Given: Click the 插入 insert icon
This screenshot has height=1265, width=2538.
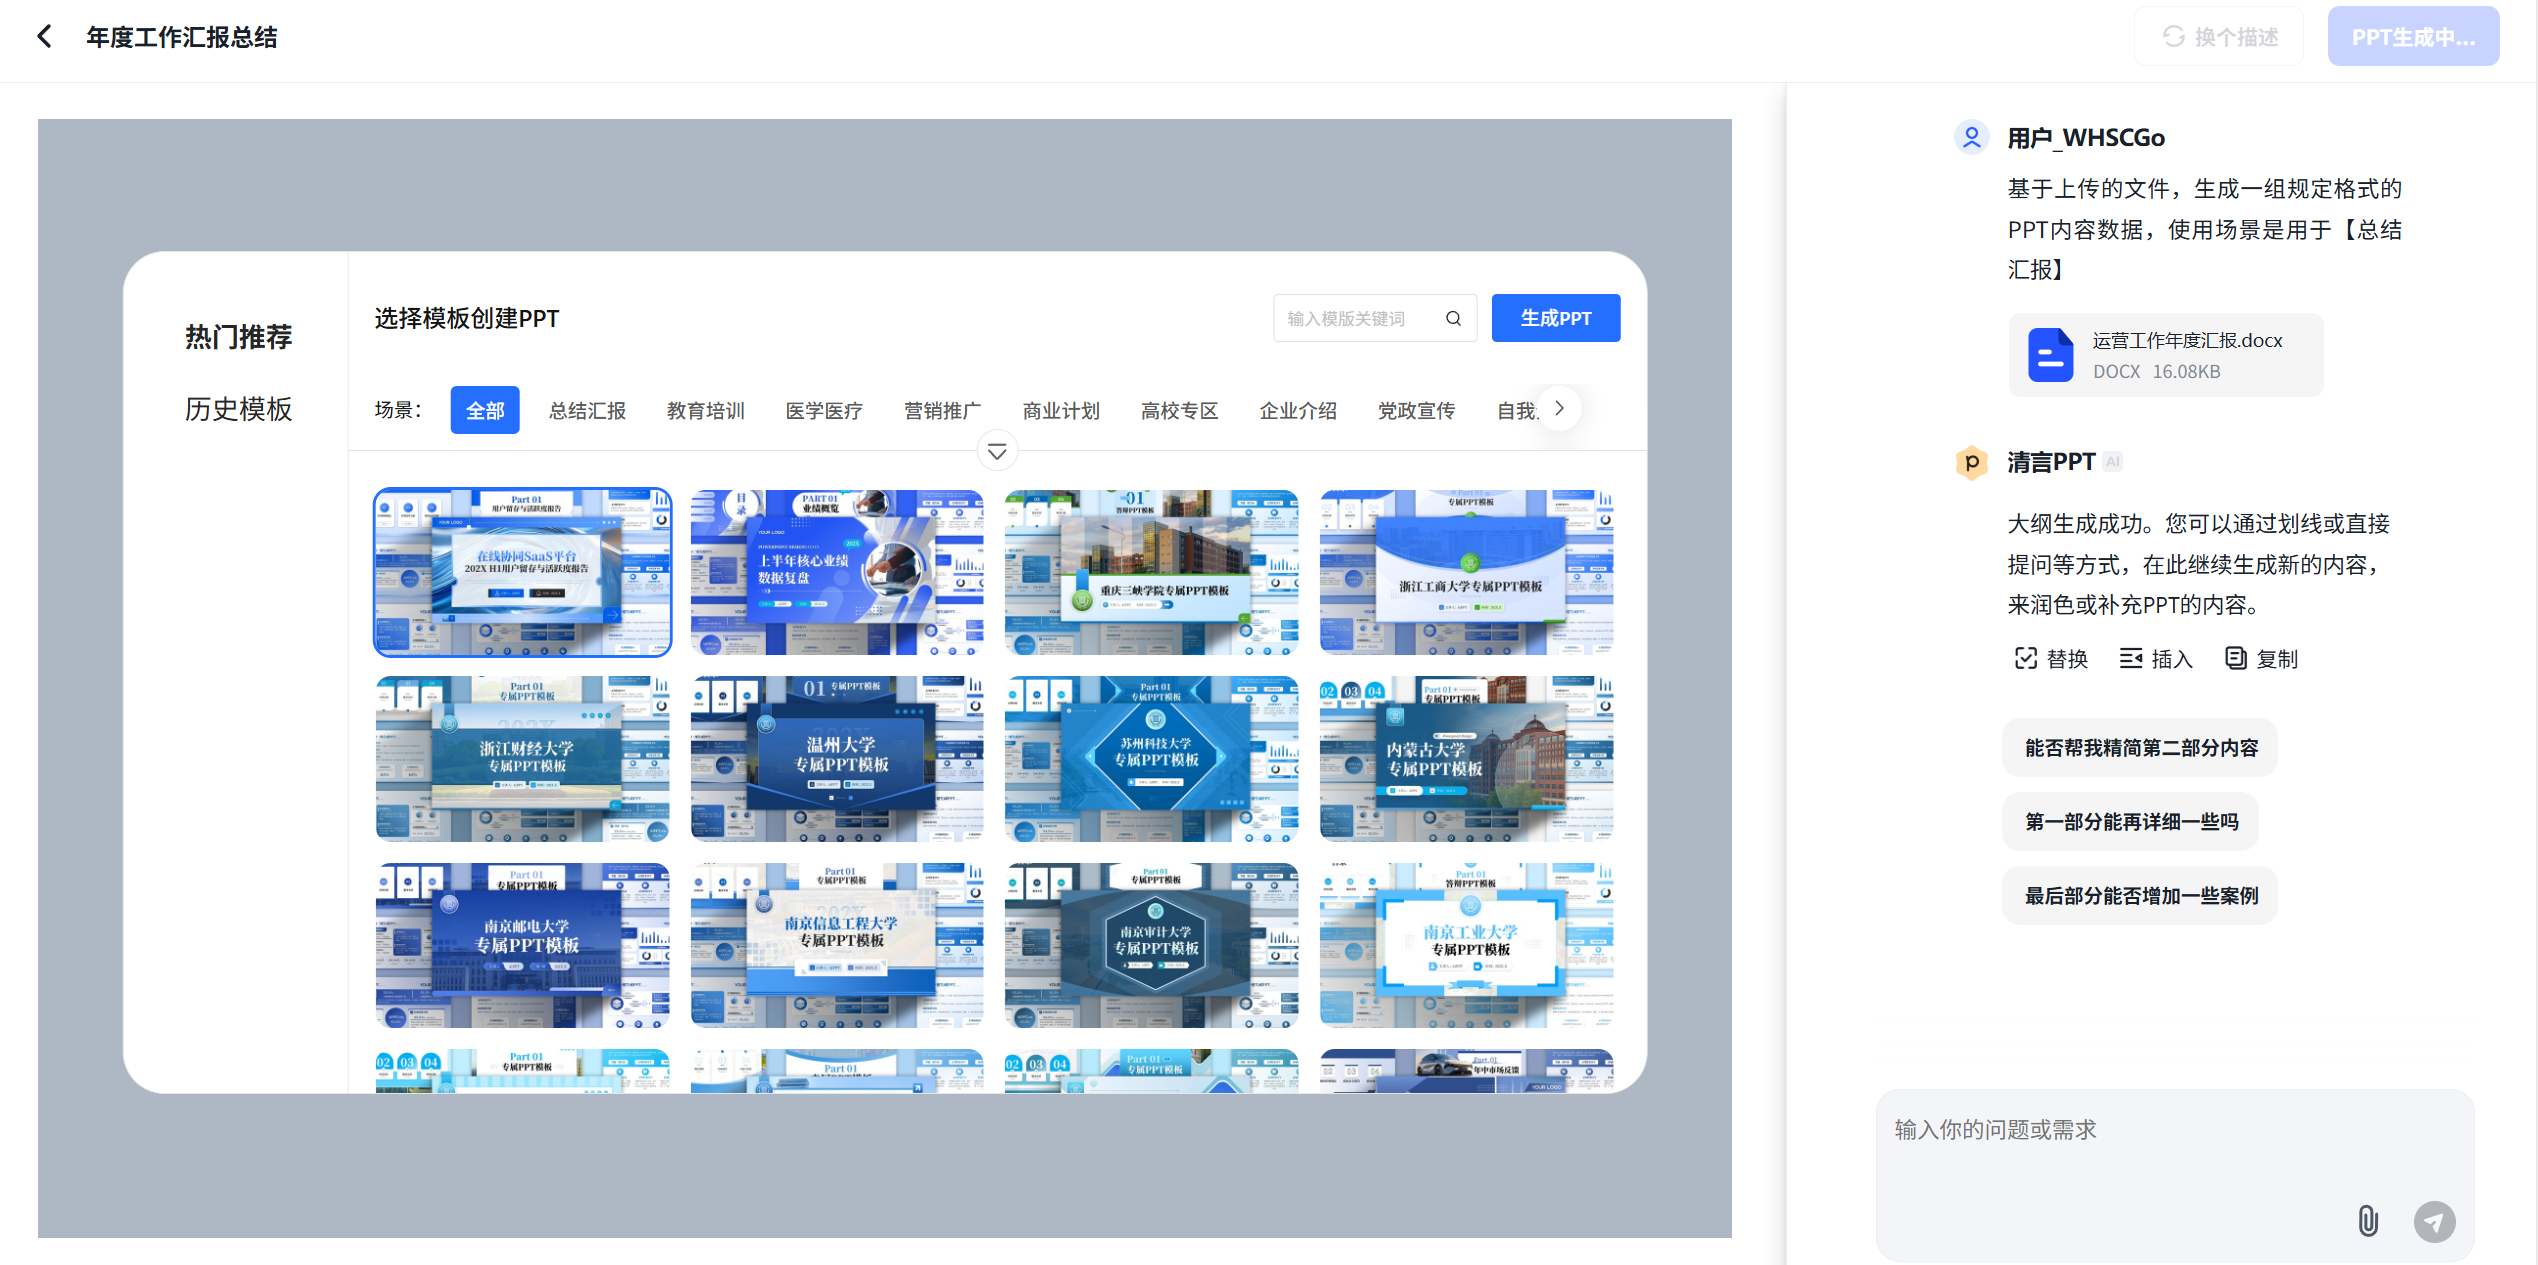Looking at the screenshot, I should click(x=2130, y=658).
